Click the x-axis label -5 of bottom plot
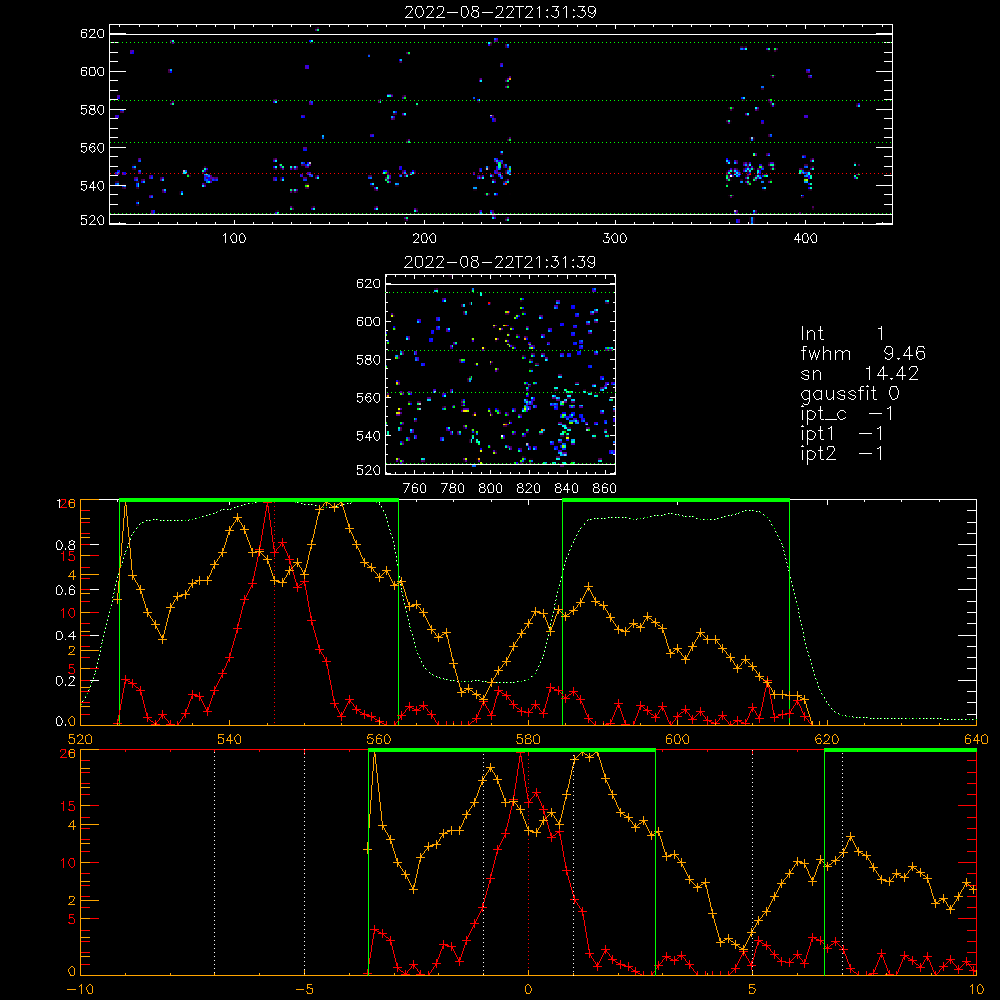 point(304,989)
